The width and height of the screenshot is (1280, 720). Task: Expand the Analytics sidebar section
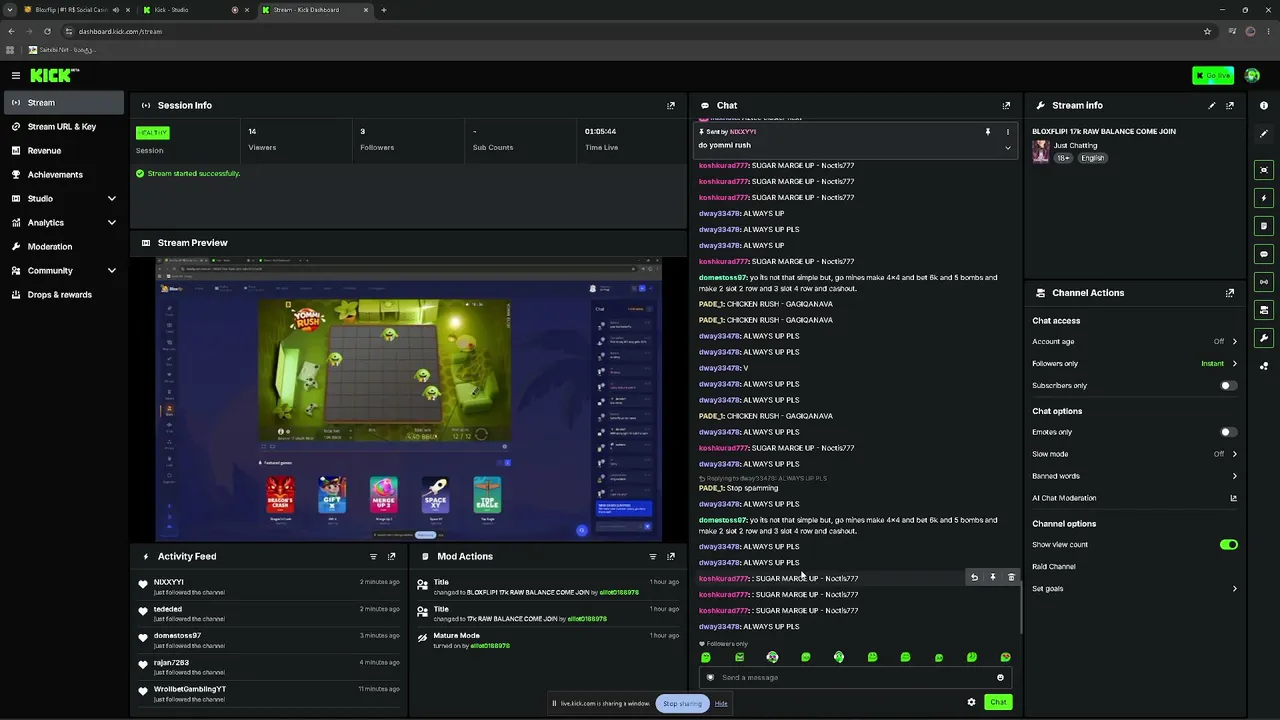(112, 223)
